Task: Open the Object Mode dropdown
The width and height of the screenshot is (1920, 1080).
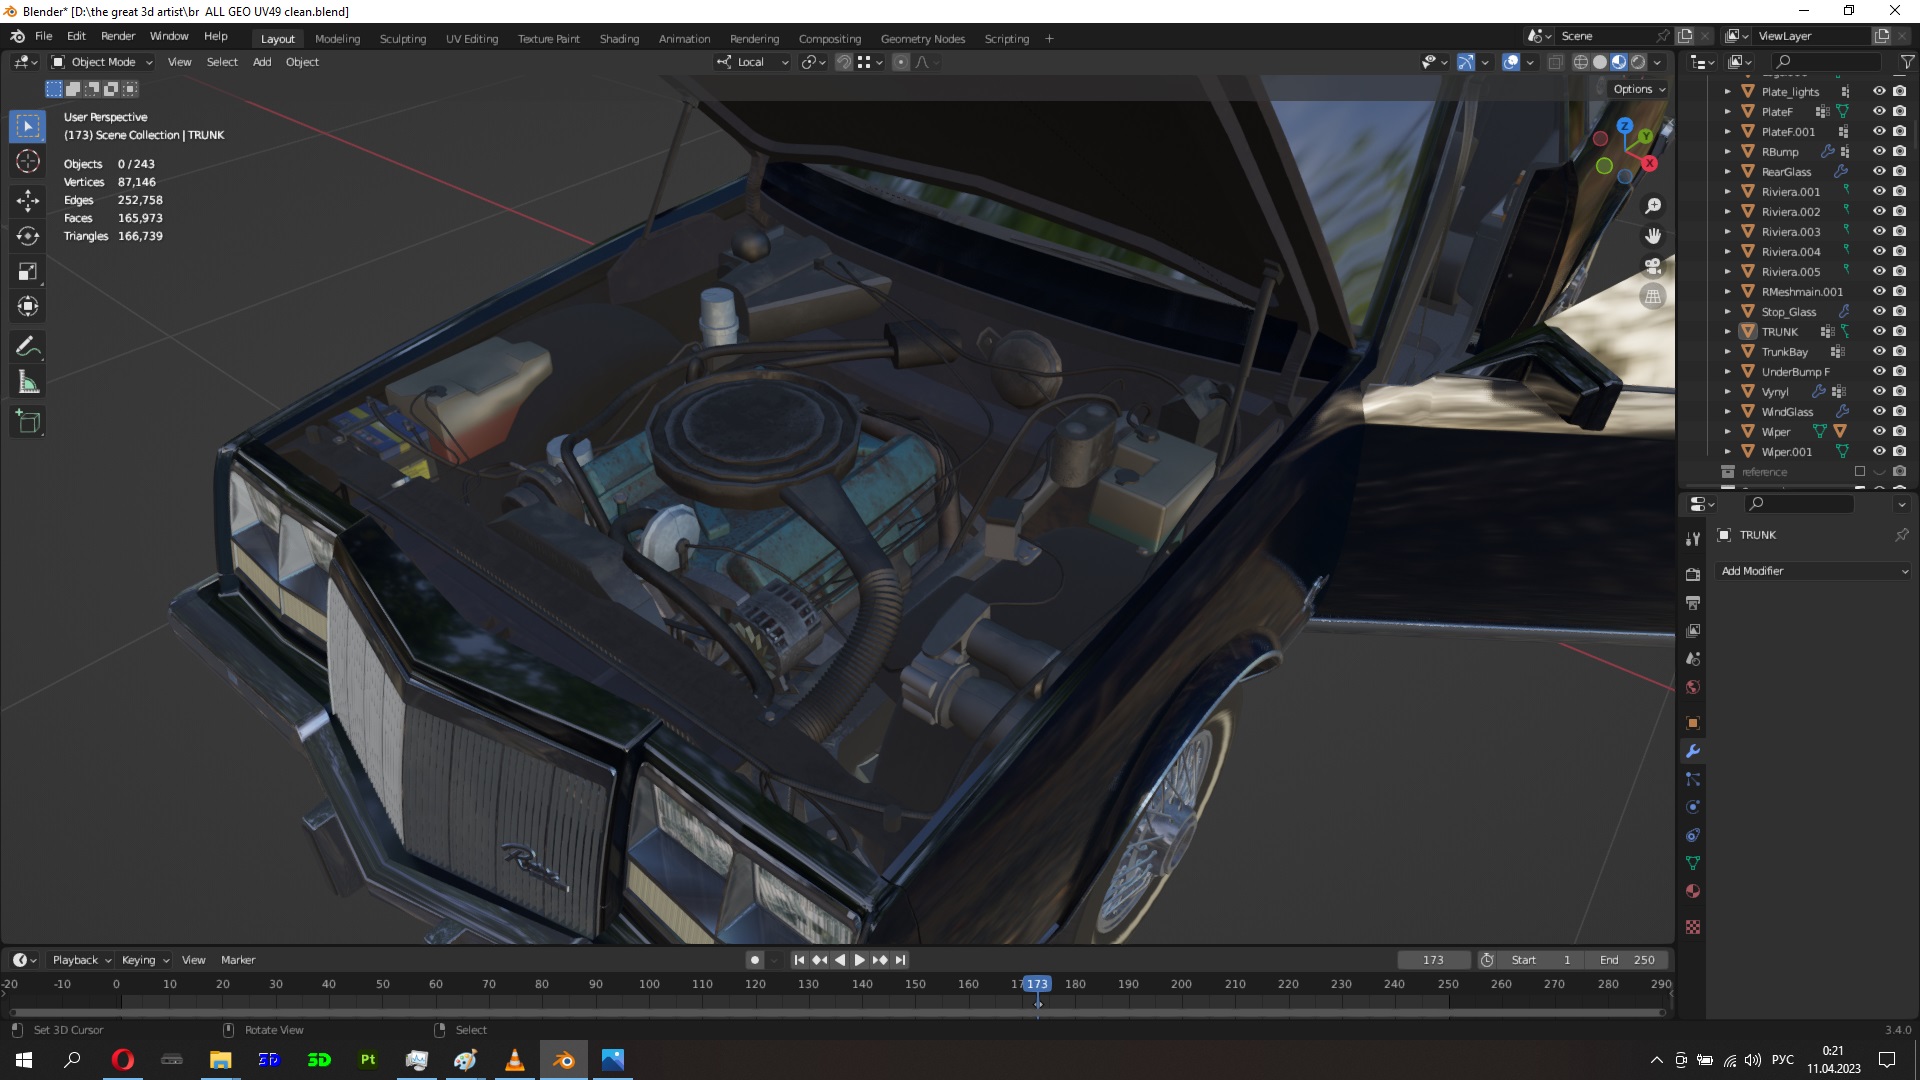Action: [102, 62]
